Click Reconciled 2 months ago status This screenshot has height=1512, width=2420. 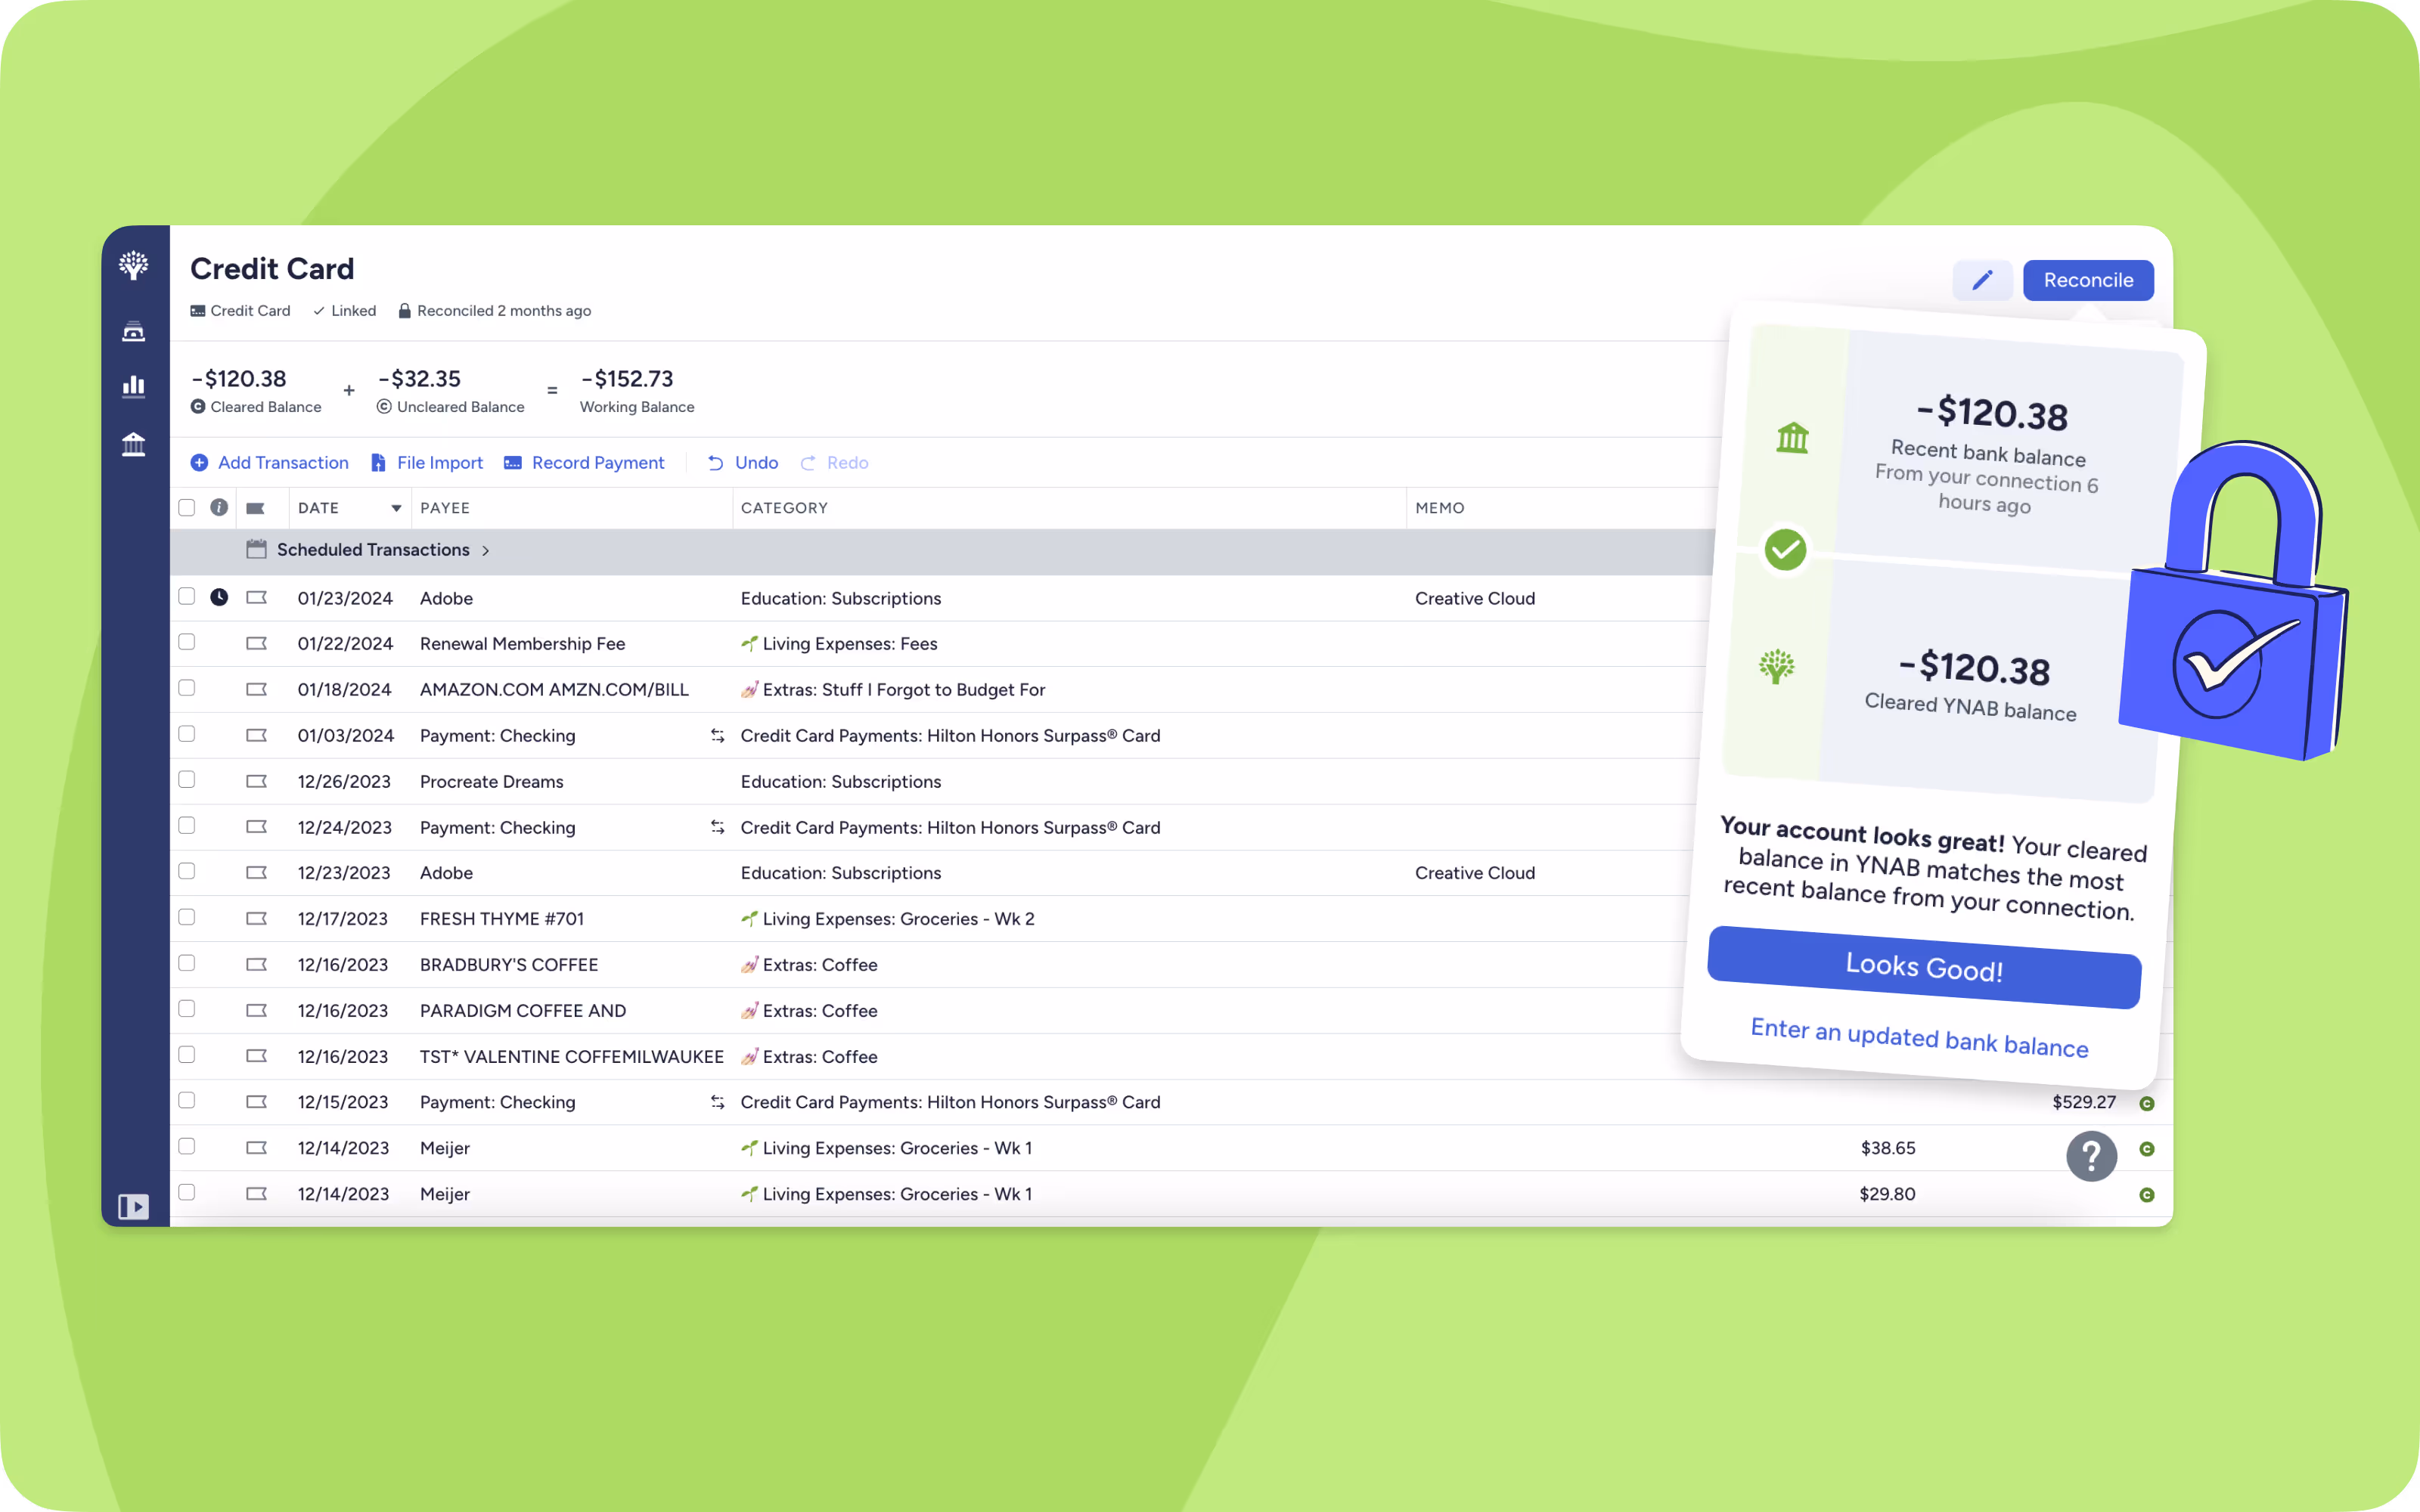[494, 310]
